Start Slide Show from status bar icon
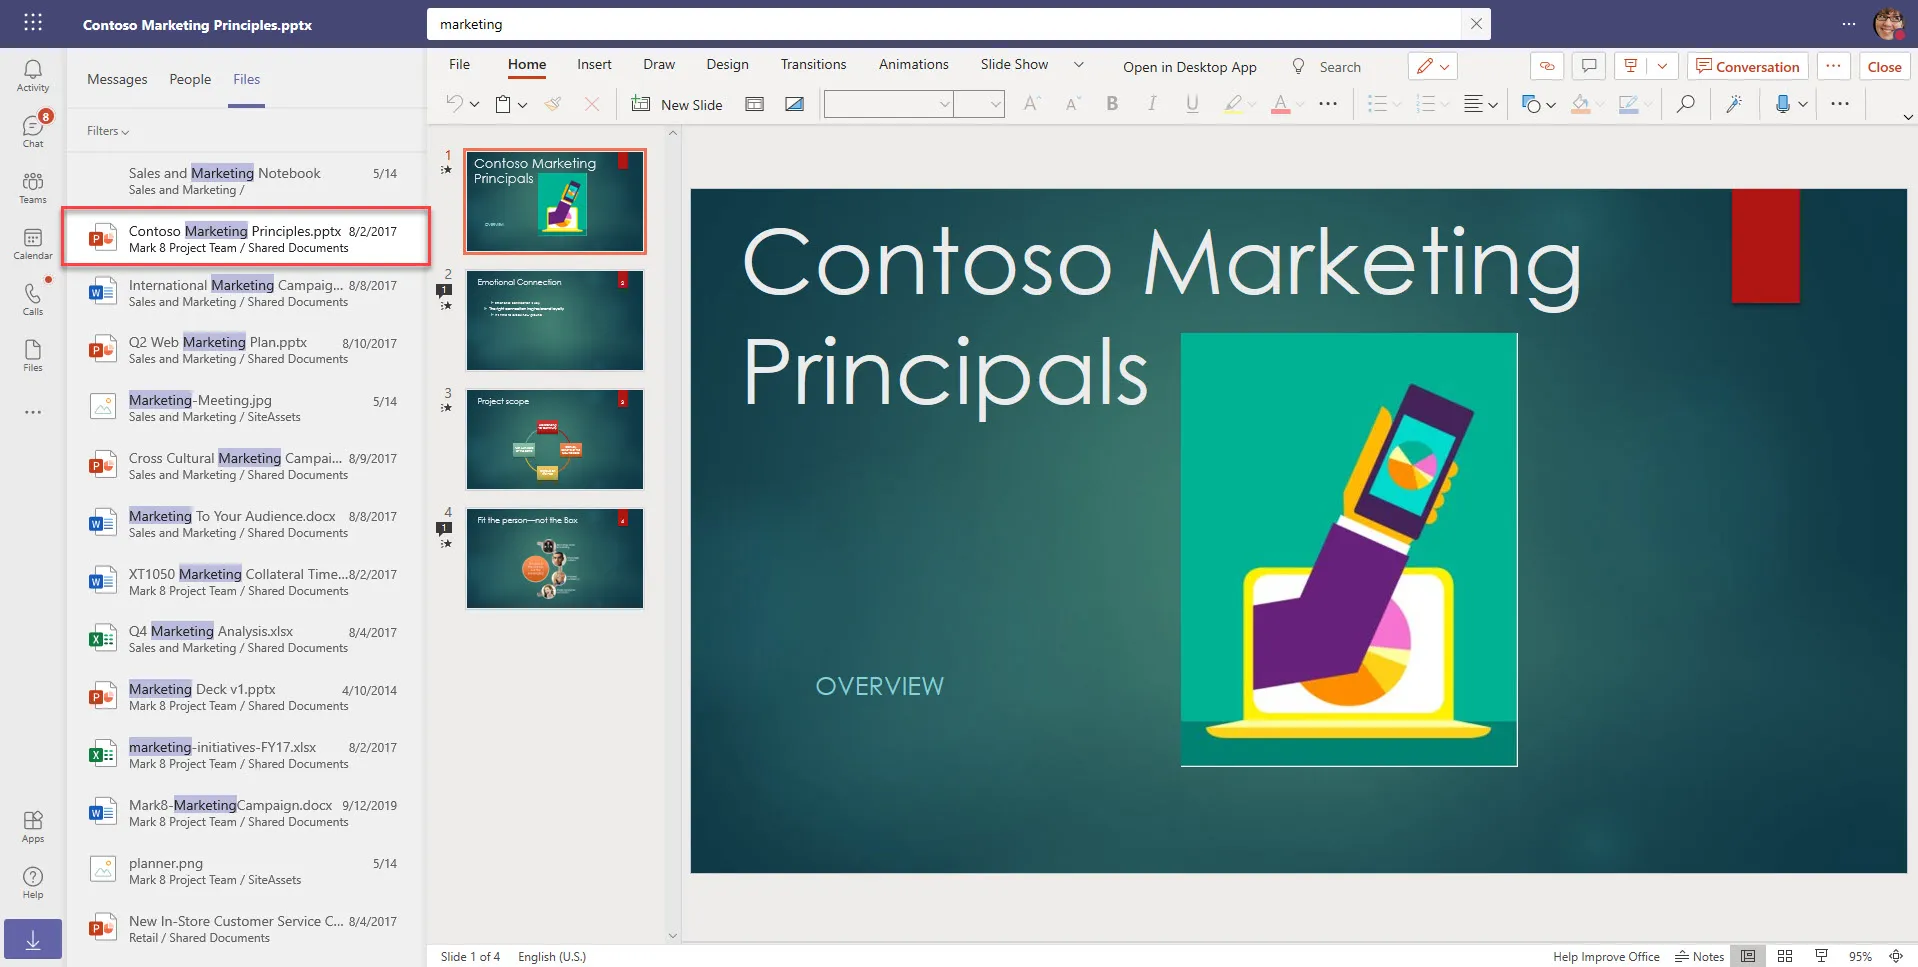This screenshot has height=967, width=1918. [x=1821, y=956]
